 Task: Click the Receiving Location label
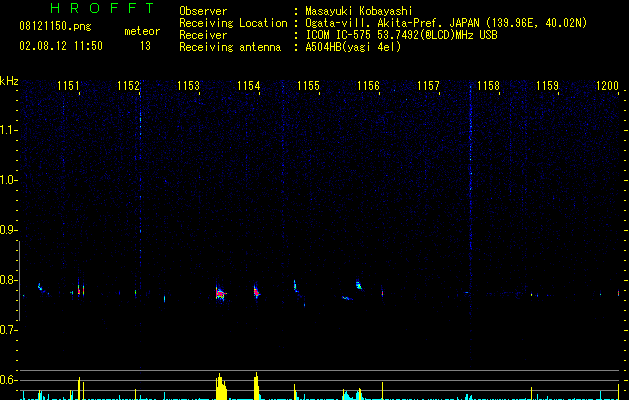233,23
